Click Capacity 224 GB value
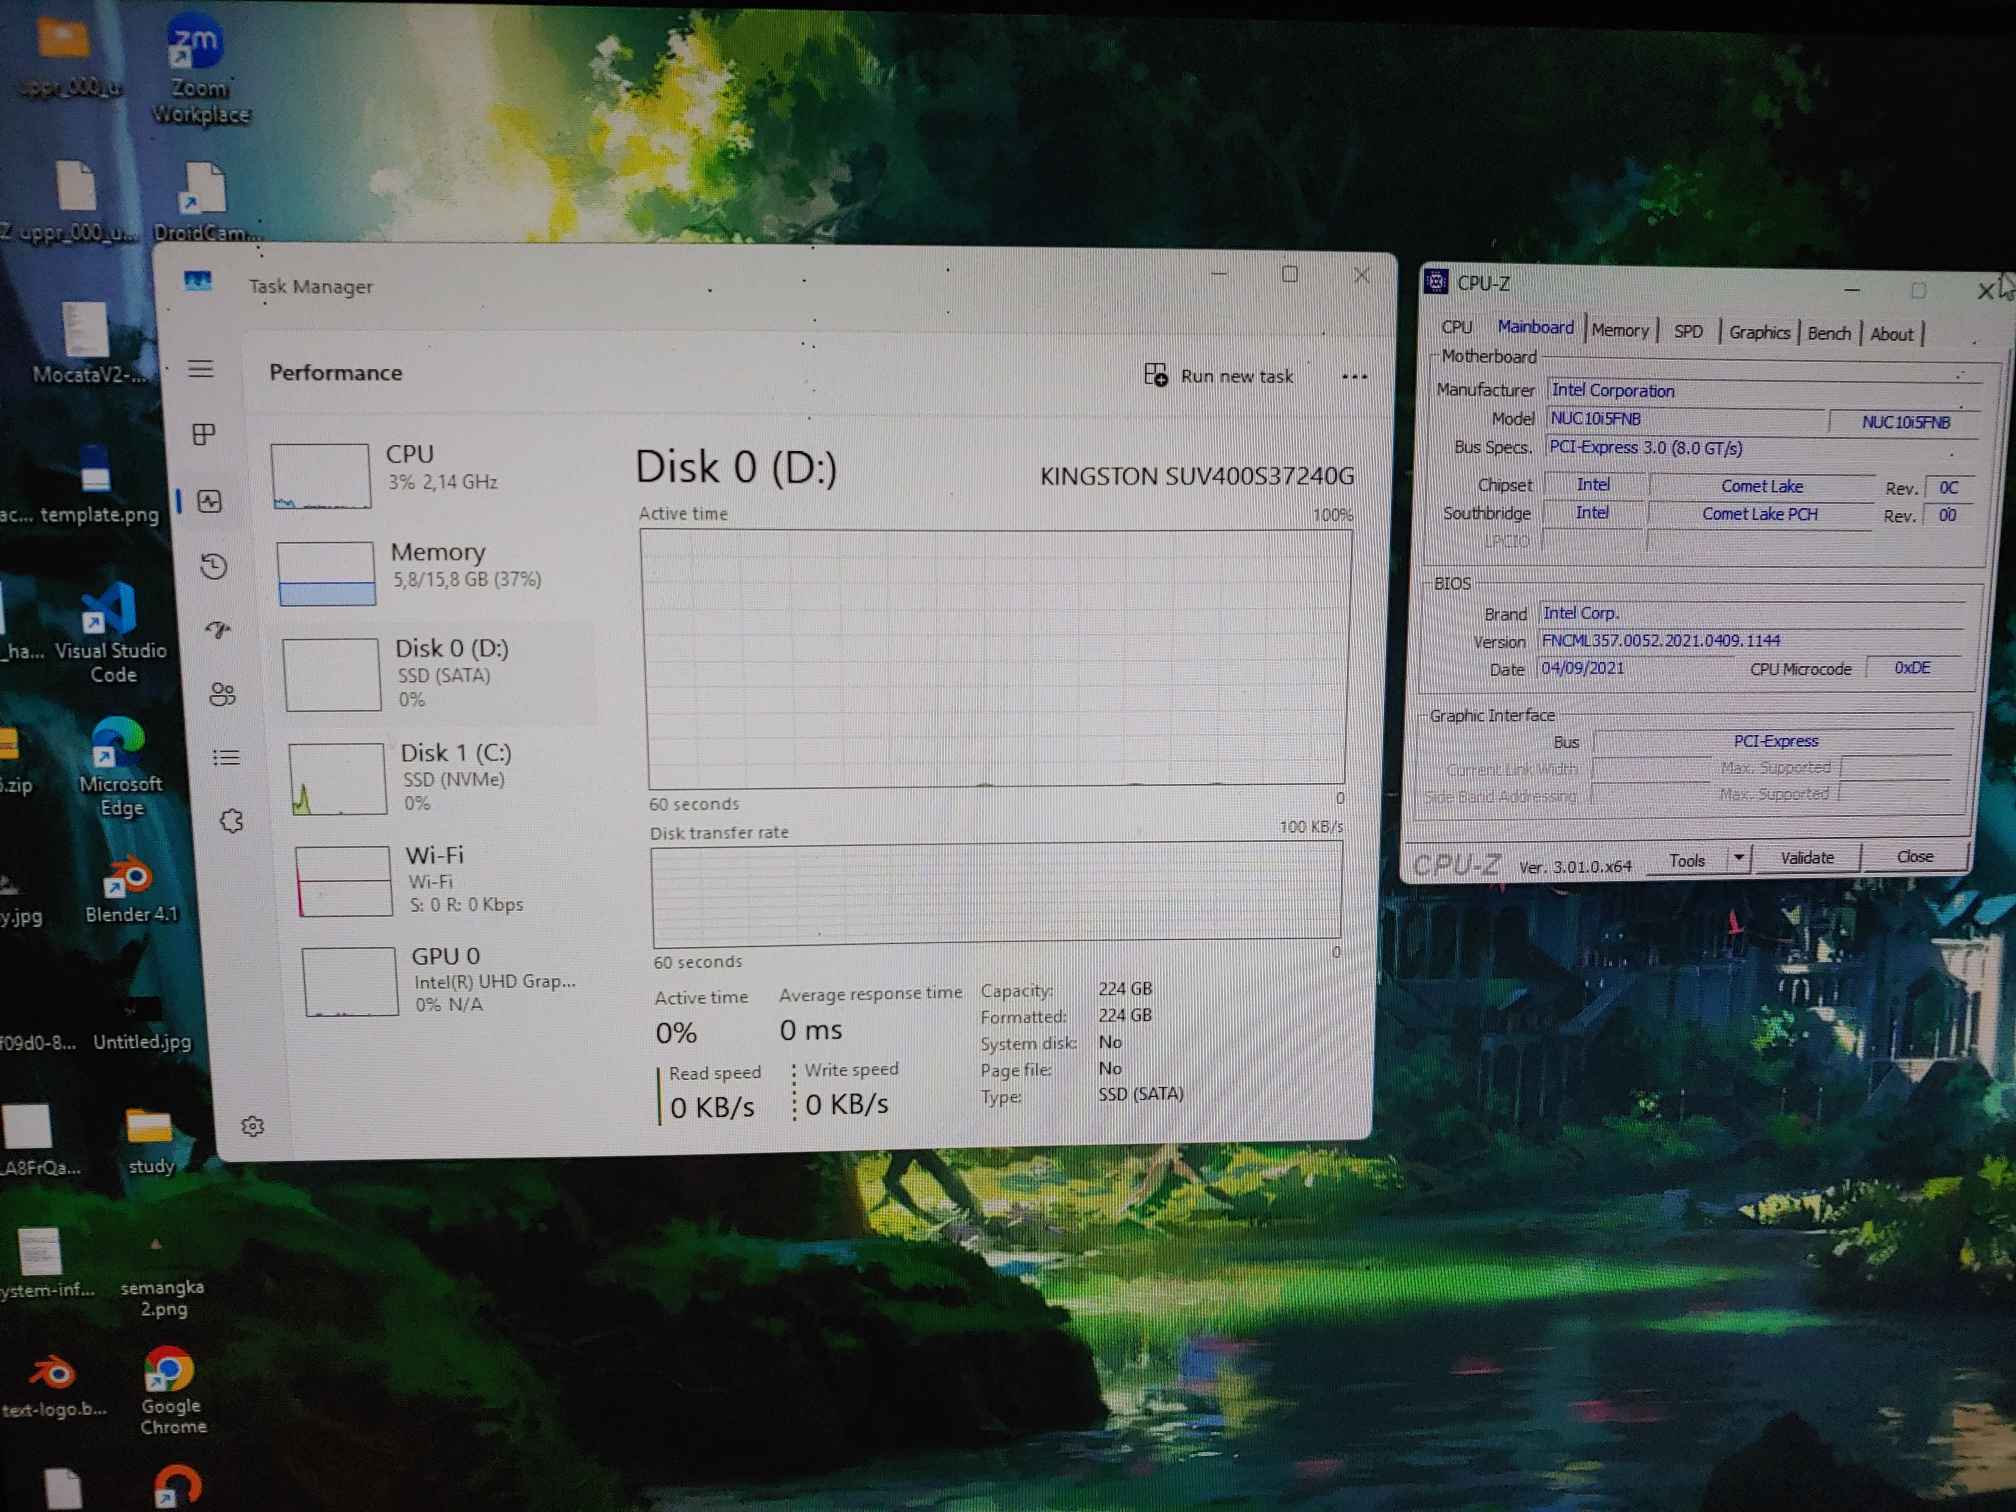The height and width of the screenshot is (1512, 2016). [1125, 988]
